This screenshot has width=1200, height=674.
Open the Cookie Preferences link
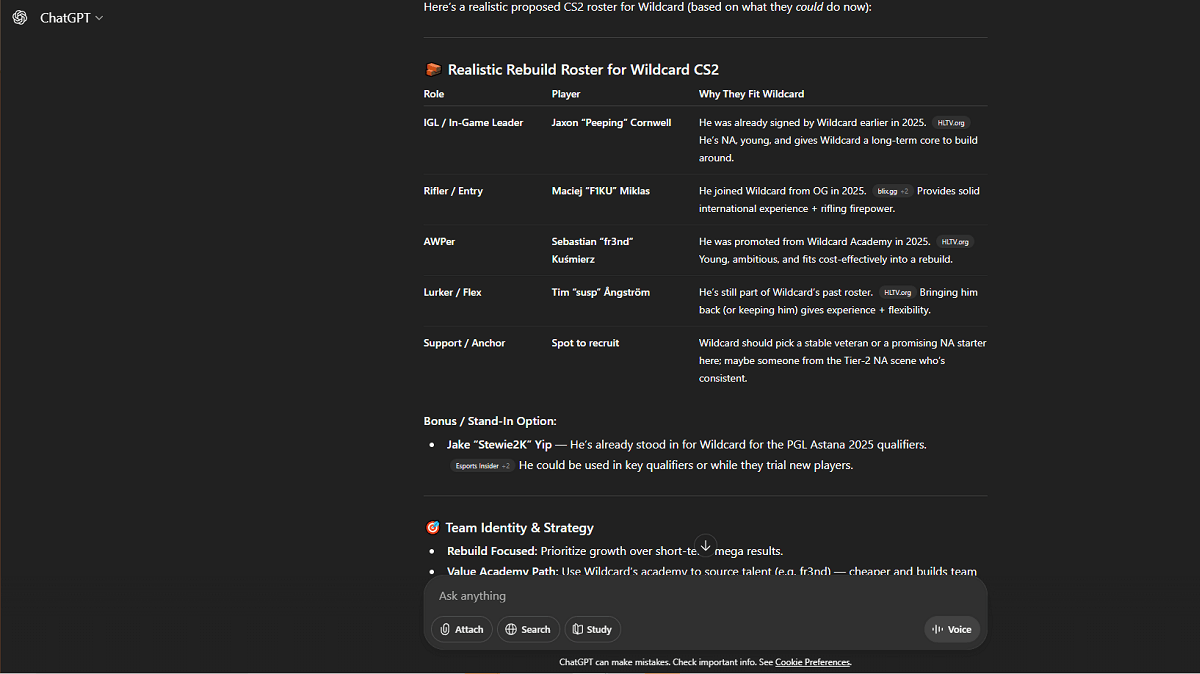coord(812,662)
